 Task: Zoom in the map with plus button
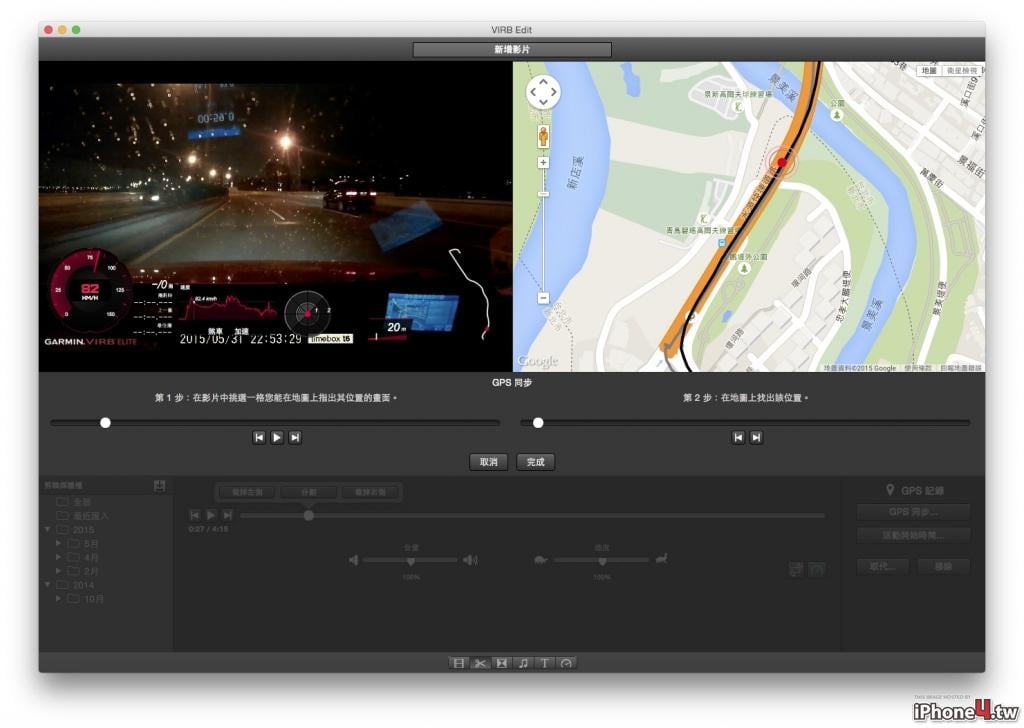[543, 163]
